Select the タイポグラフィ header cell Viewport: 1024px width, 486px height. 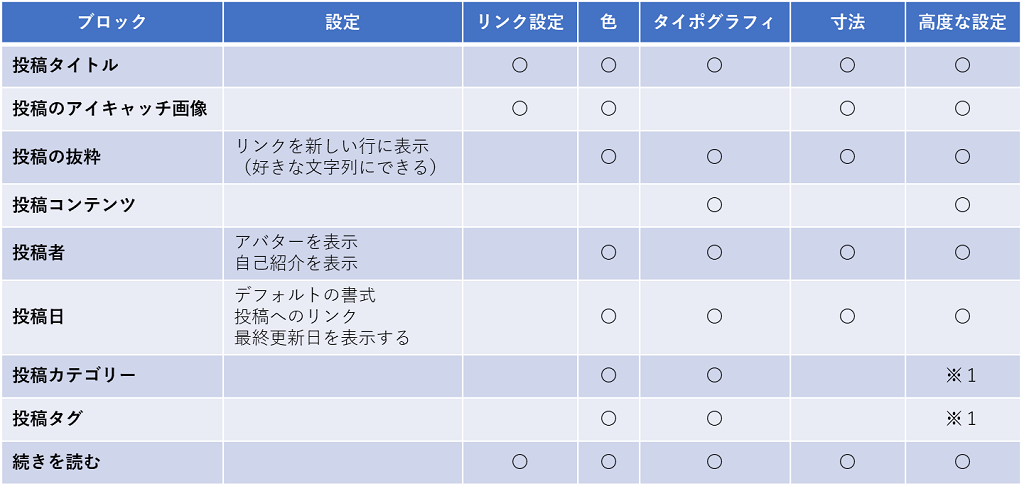[714, 22]
